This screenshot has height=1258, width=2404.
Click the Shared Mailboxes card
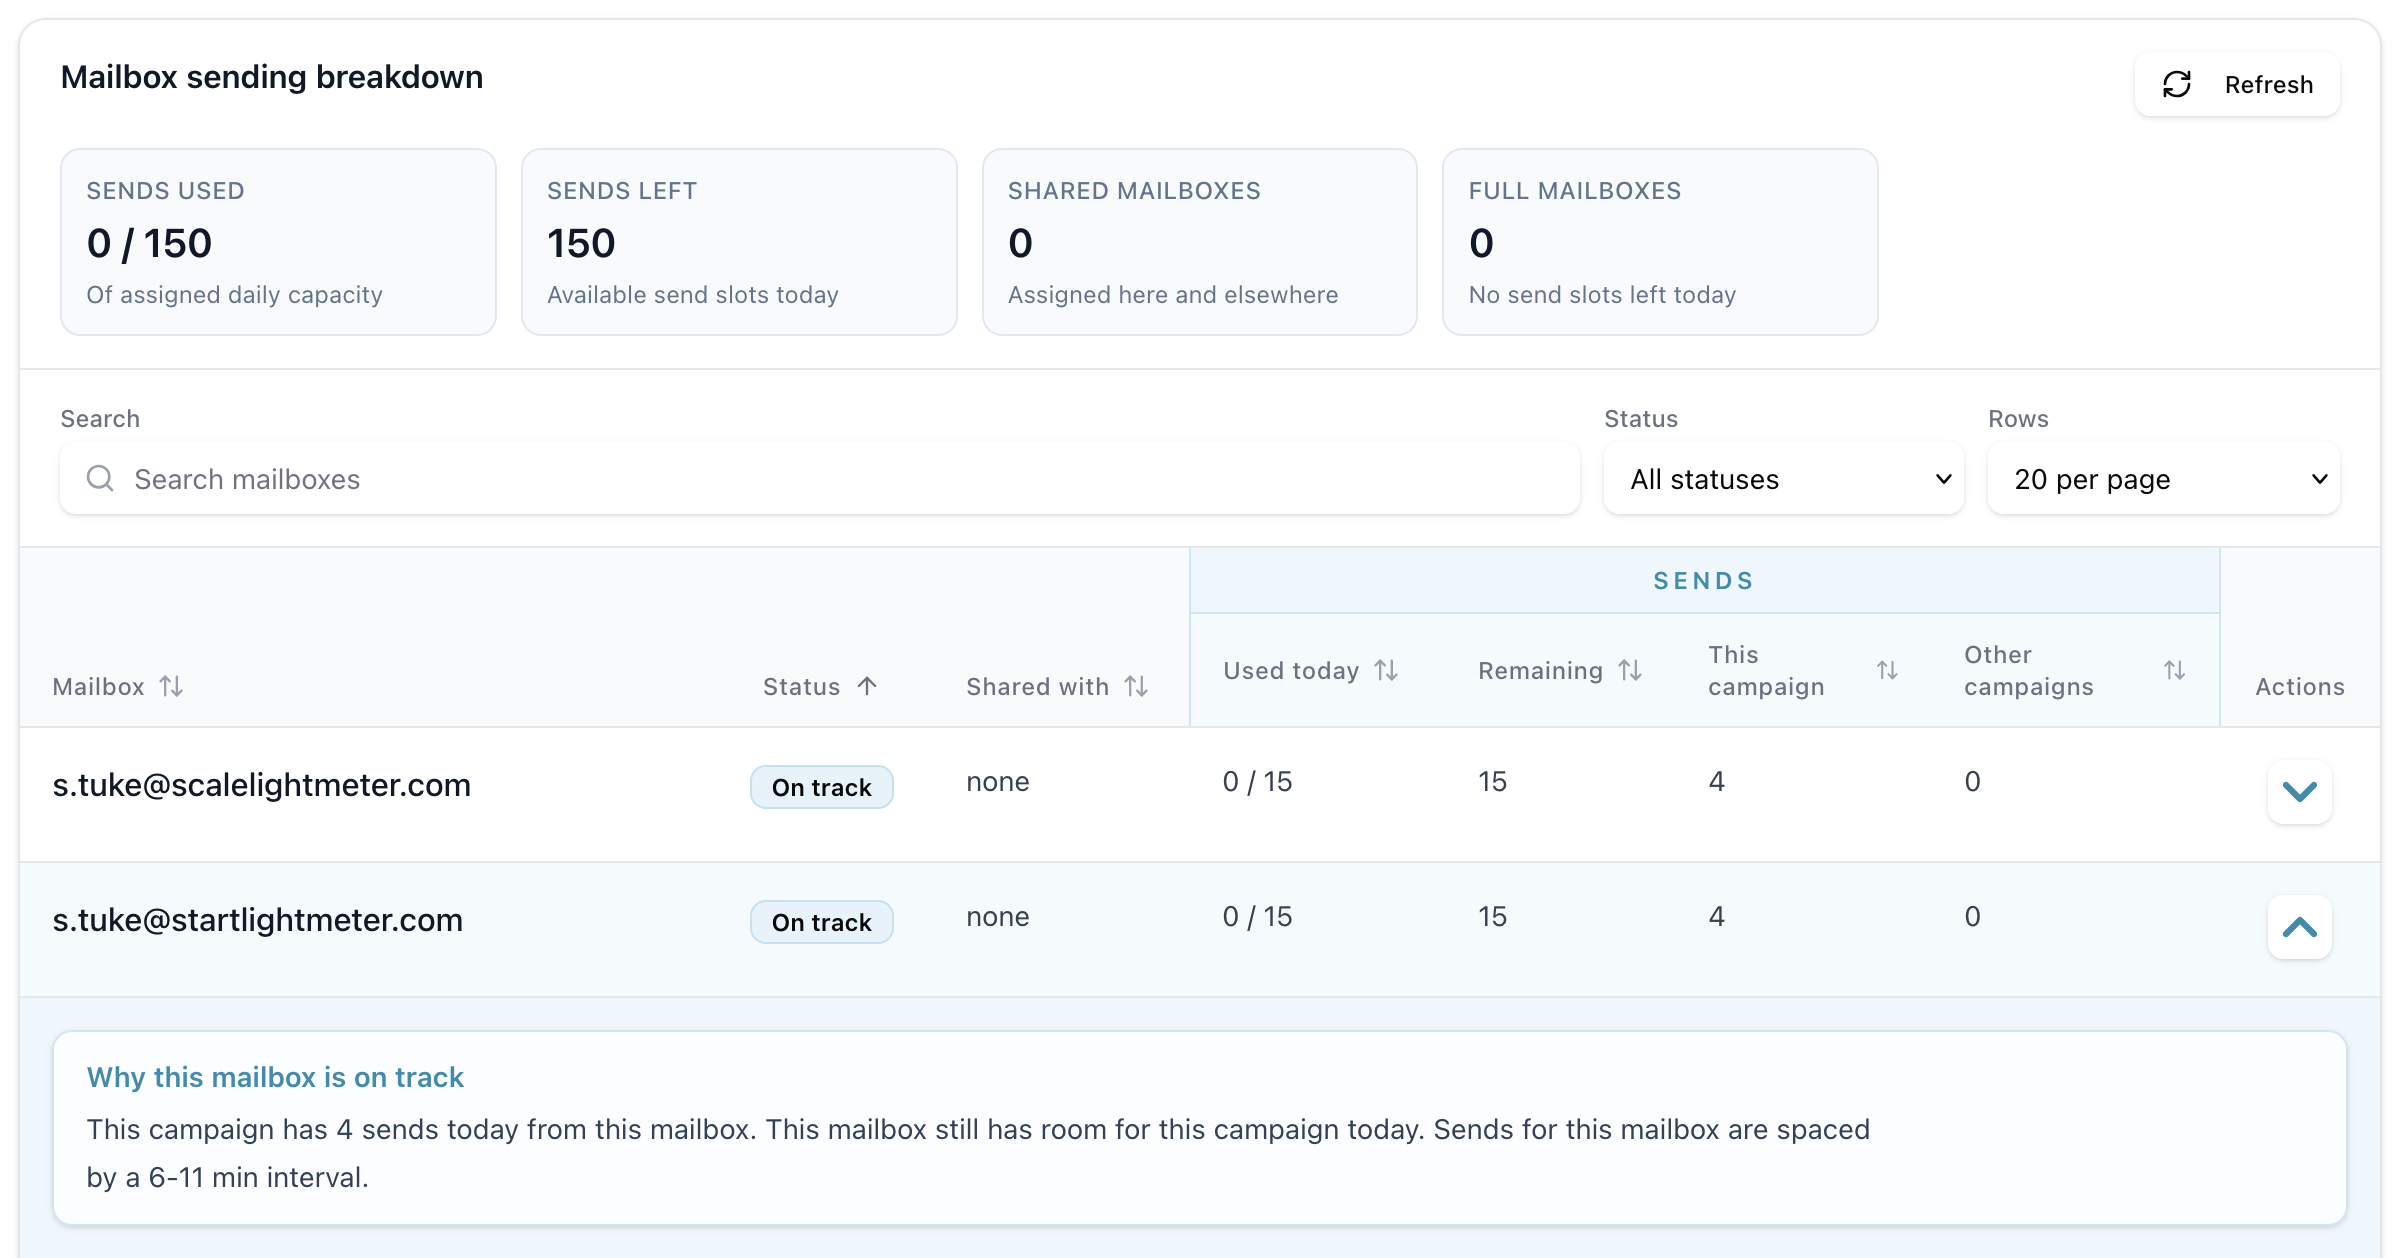[x=1200, y=242]
